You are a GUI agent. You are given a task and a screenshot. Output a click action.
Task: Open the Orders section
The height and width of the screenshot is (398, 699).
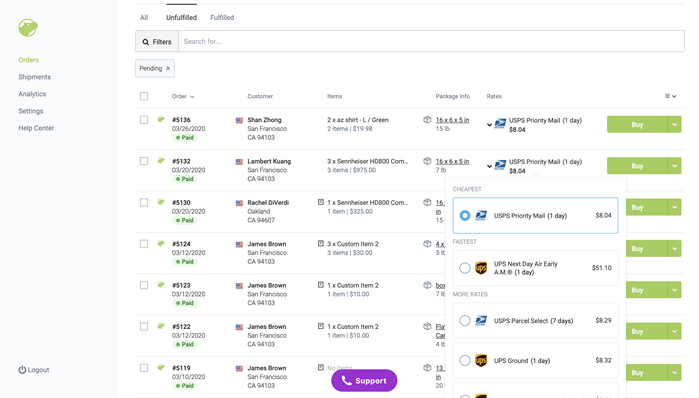coord(29,60)
